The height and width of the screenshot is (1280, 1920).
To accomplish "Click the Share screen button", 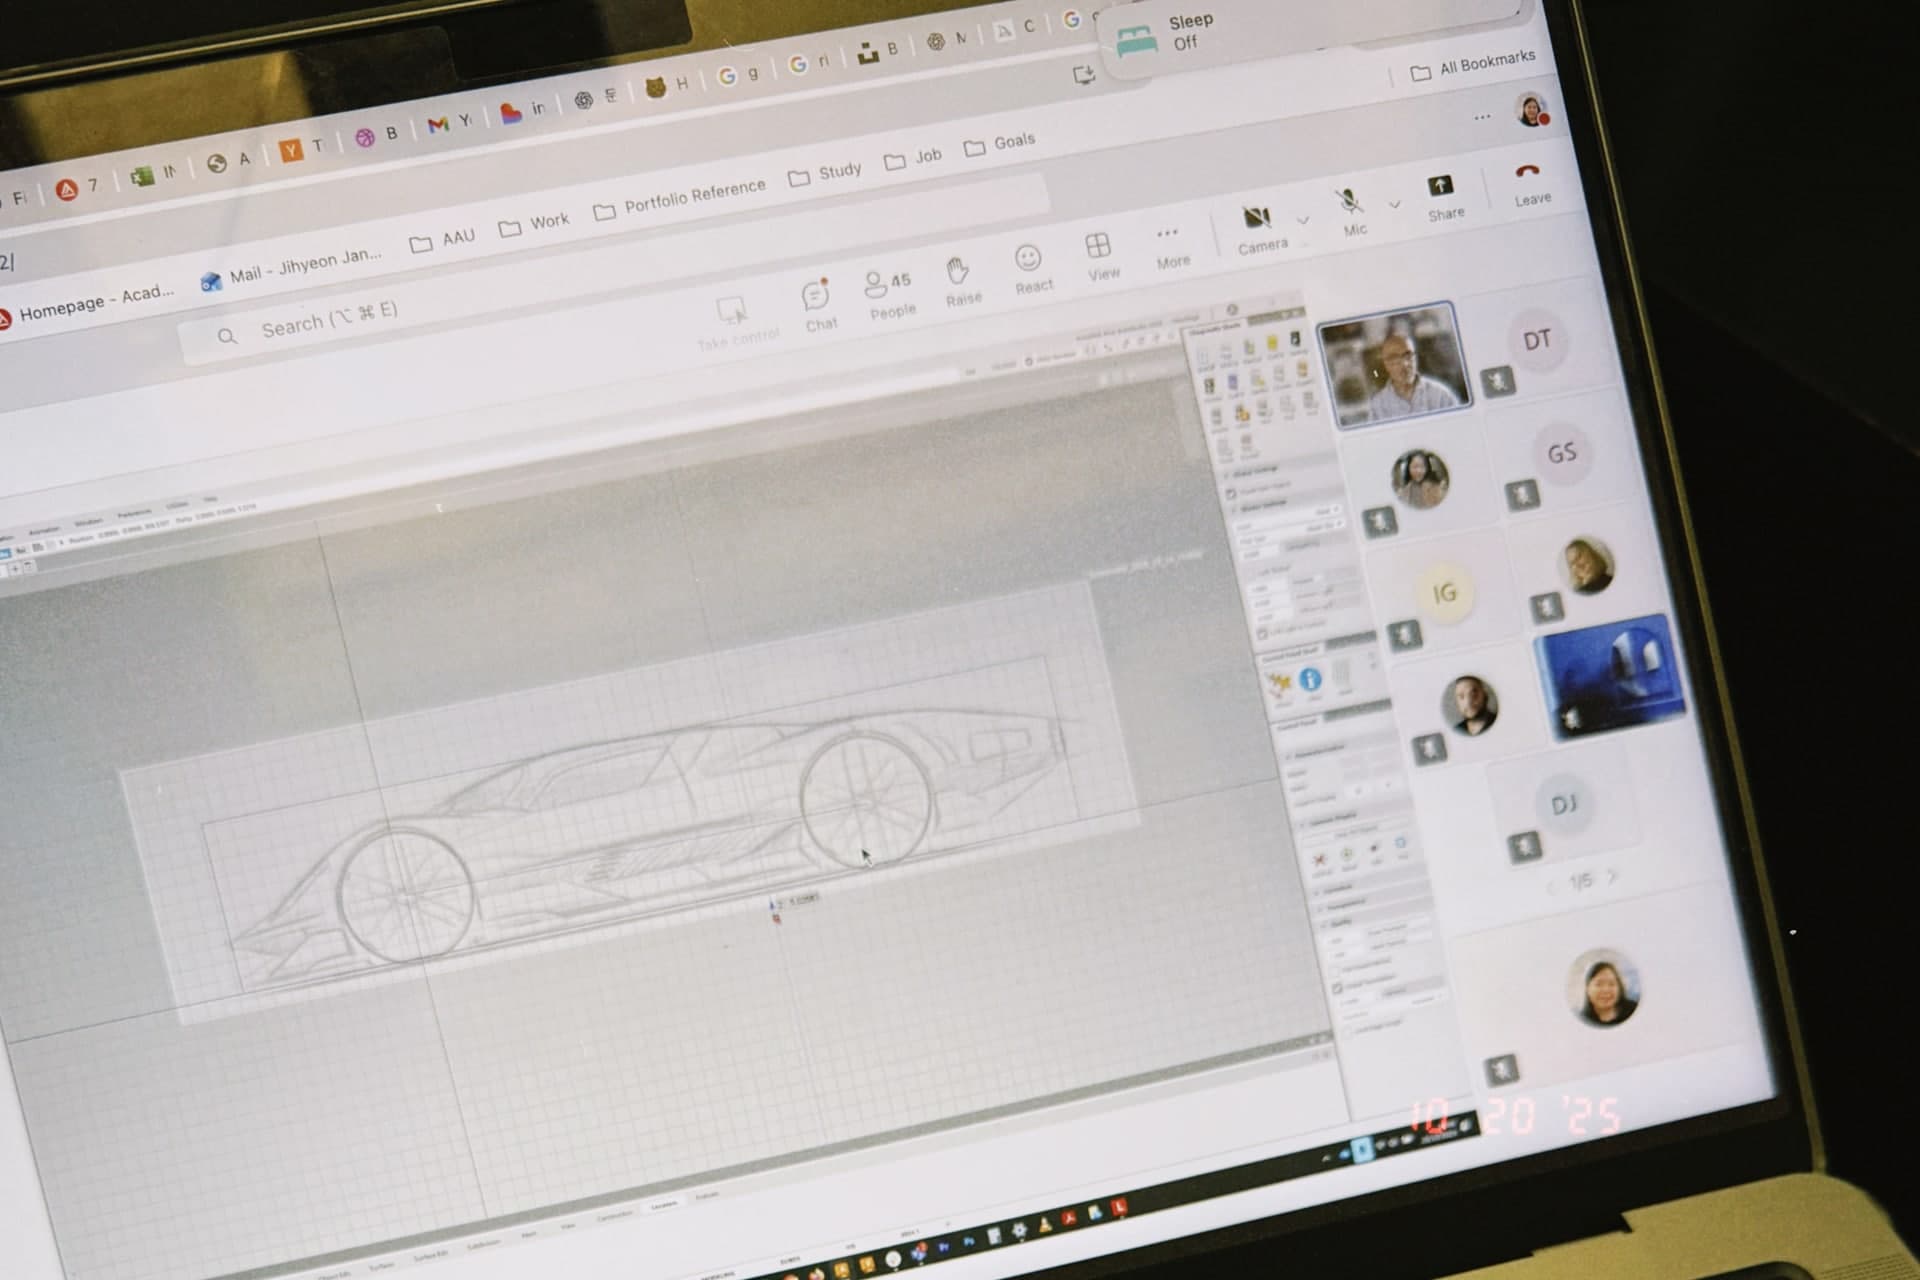I will point(1443,197).
